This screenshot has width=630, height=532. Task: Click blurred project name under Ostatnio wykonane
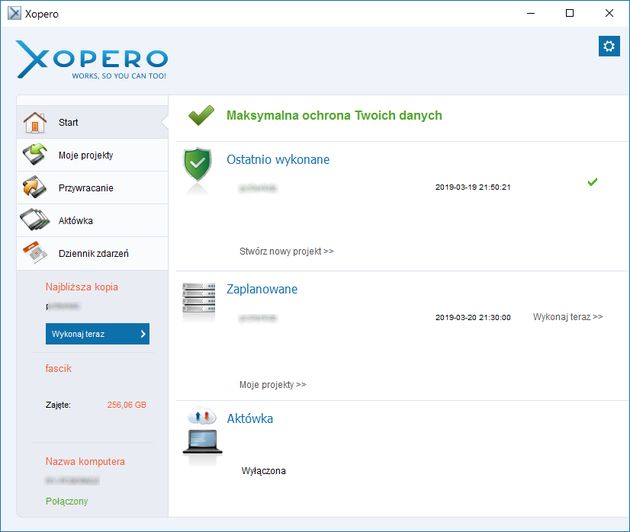pyautogui.click(x=258, y=188)
